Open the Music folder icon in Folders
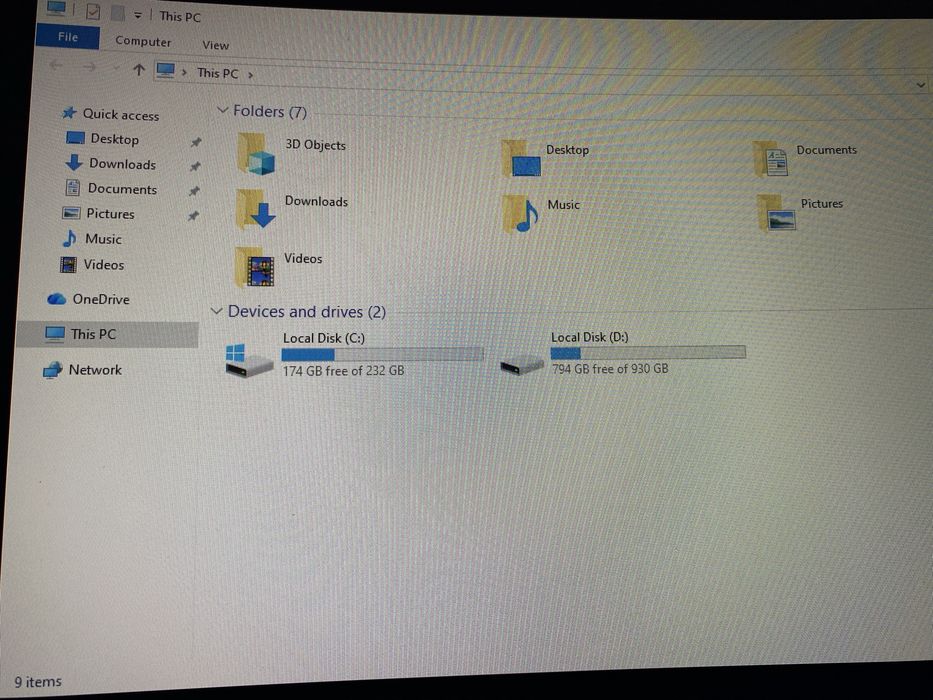Viewport: 933px width, 700px height. tap(521, 214)
